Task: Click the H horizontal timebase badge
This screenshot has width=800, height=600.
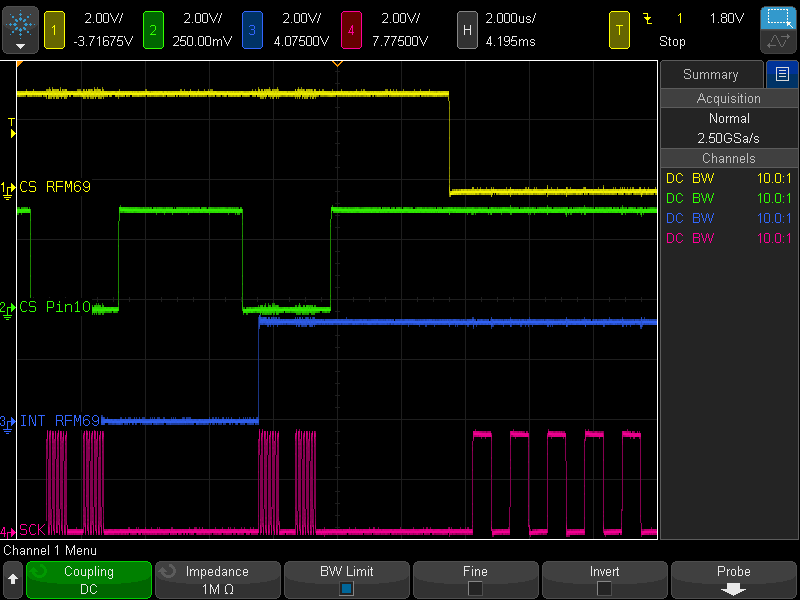Action: tap(466, 30)
